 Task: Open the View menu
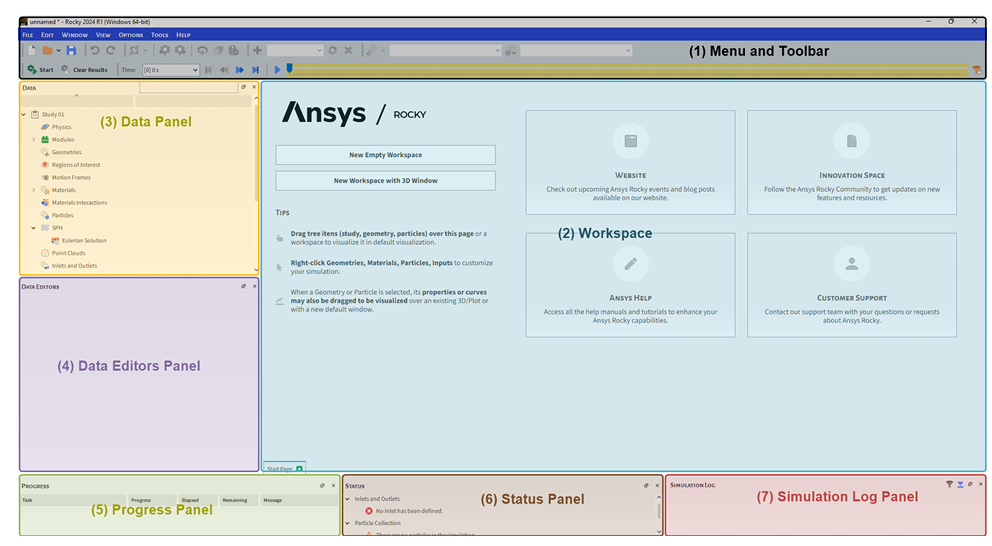[x=103, y=35]
